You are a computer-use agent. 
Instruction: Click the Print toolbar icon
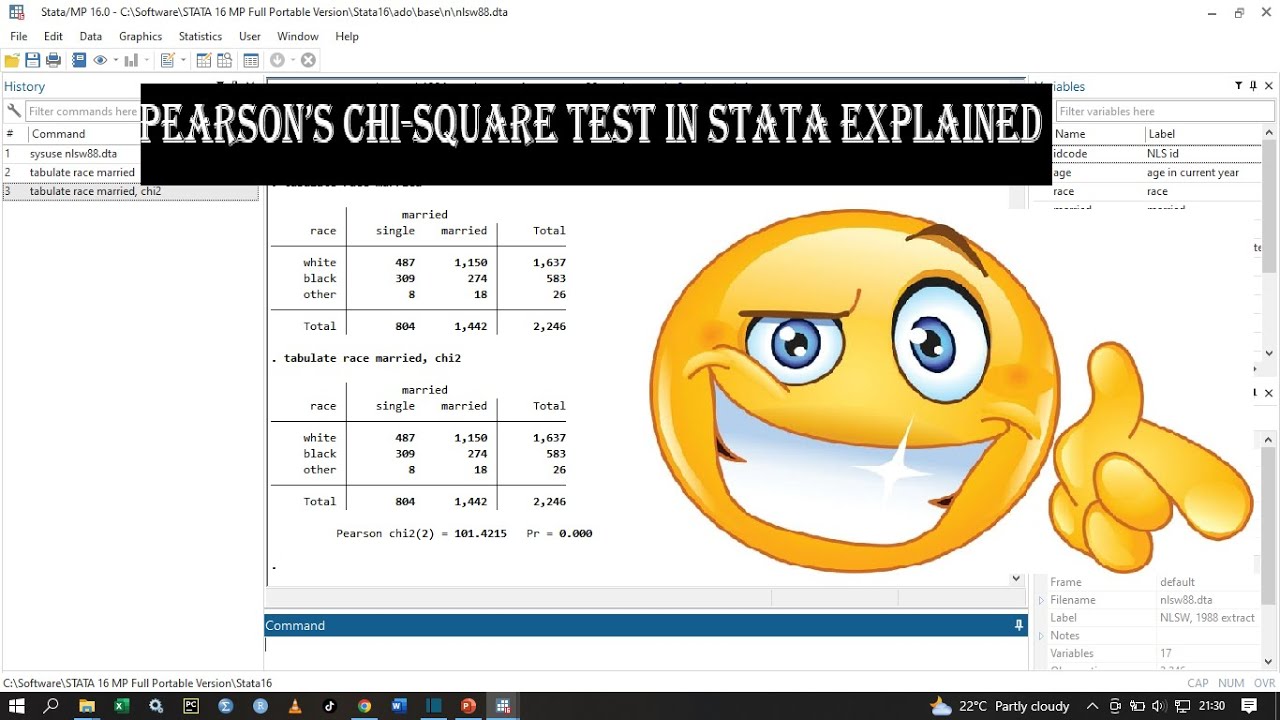click(53, 60)
